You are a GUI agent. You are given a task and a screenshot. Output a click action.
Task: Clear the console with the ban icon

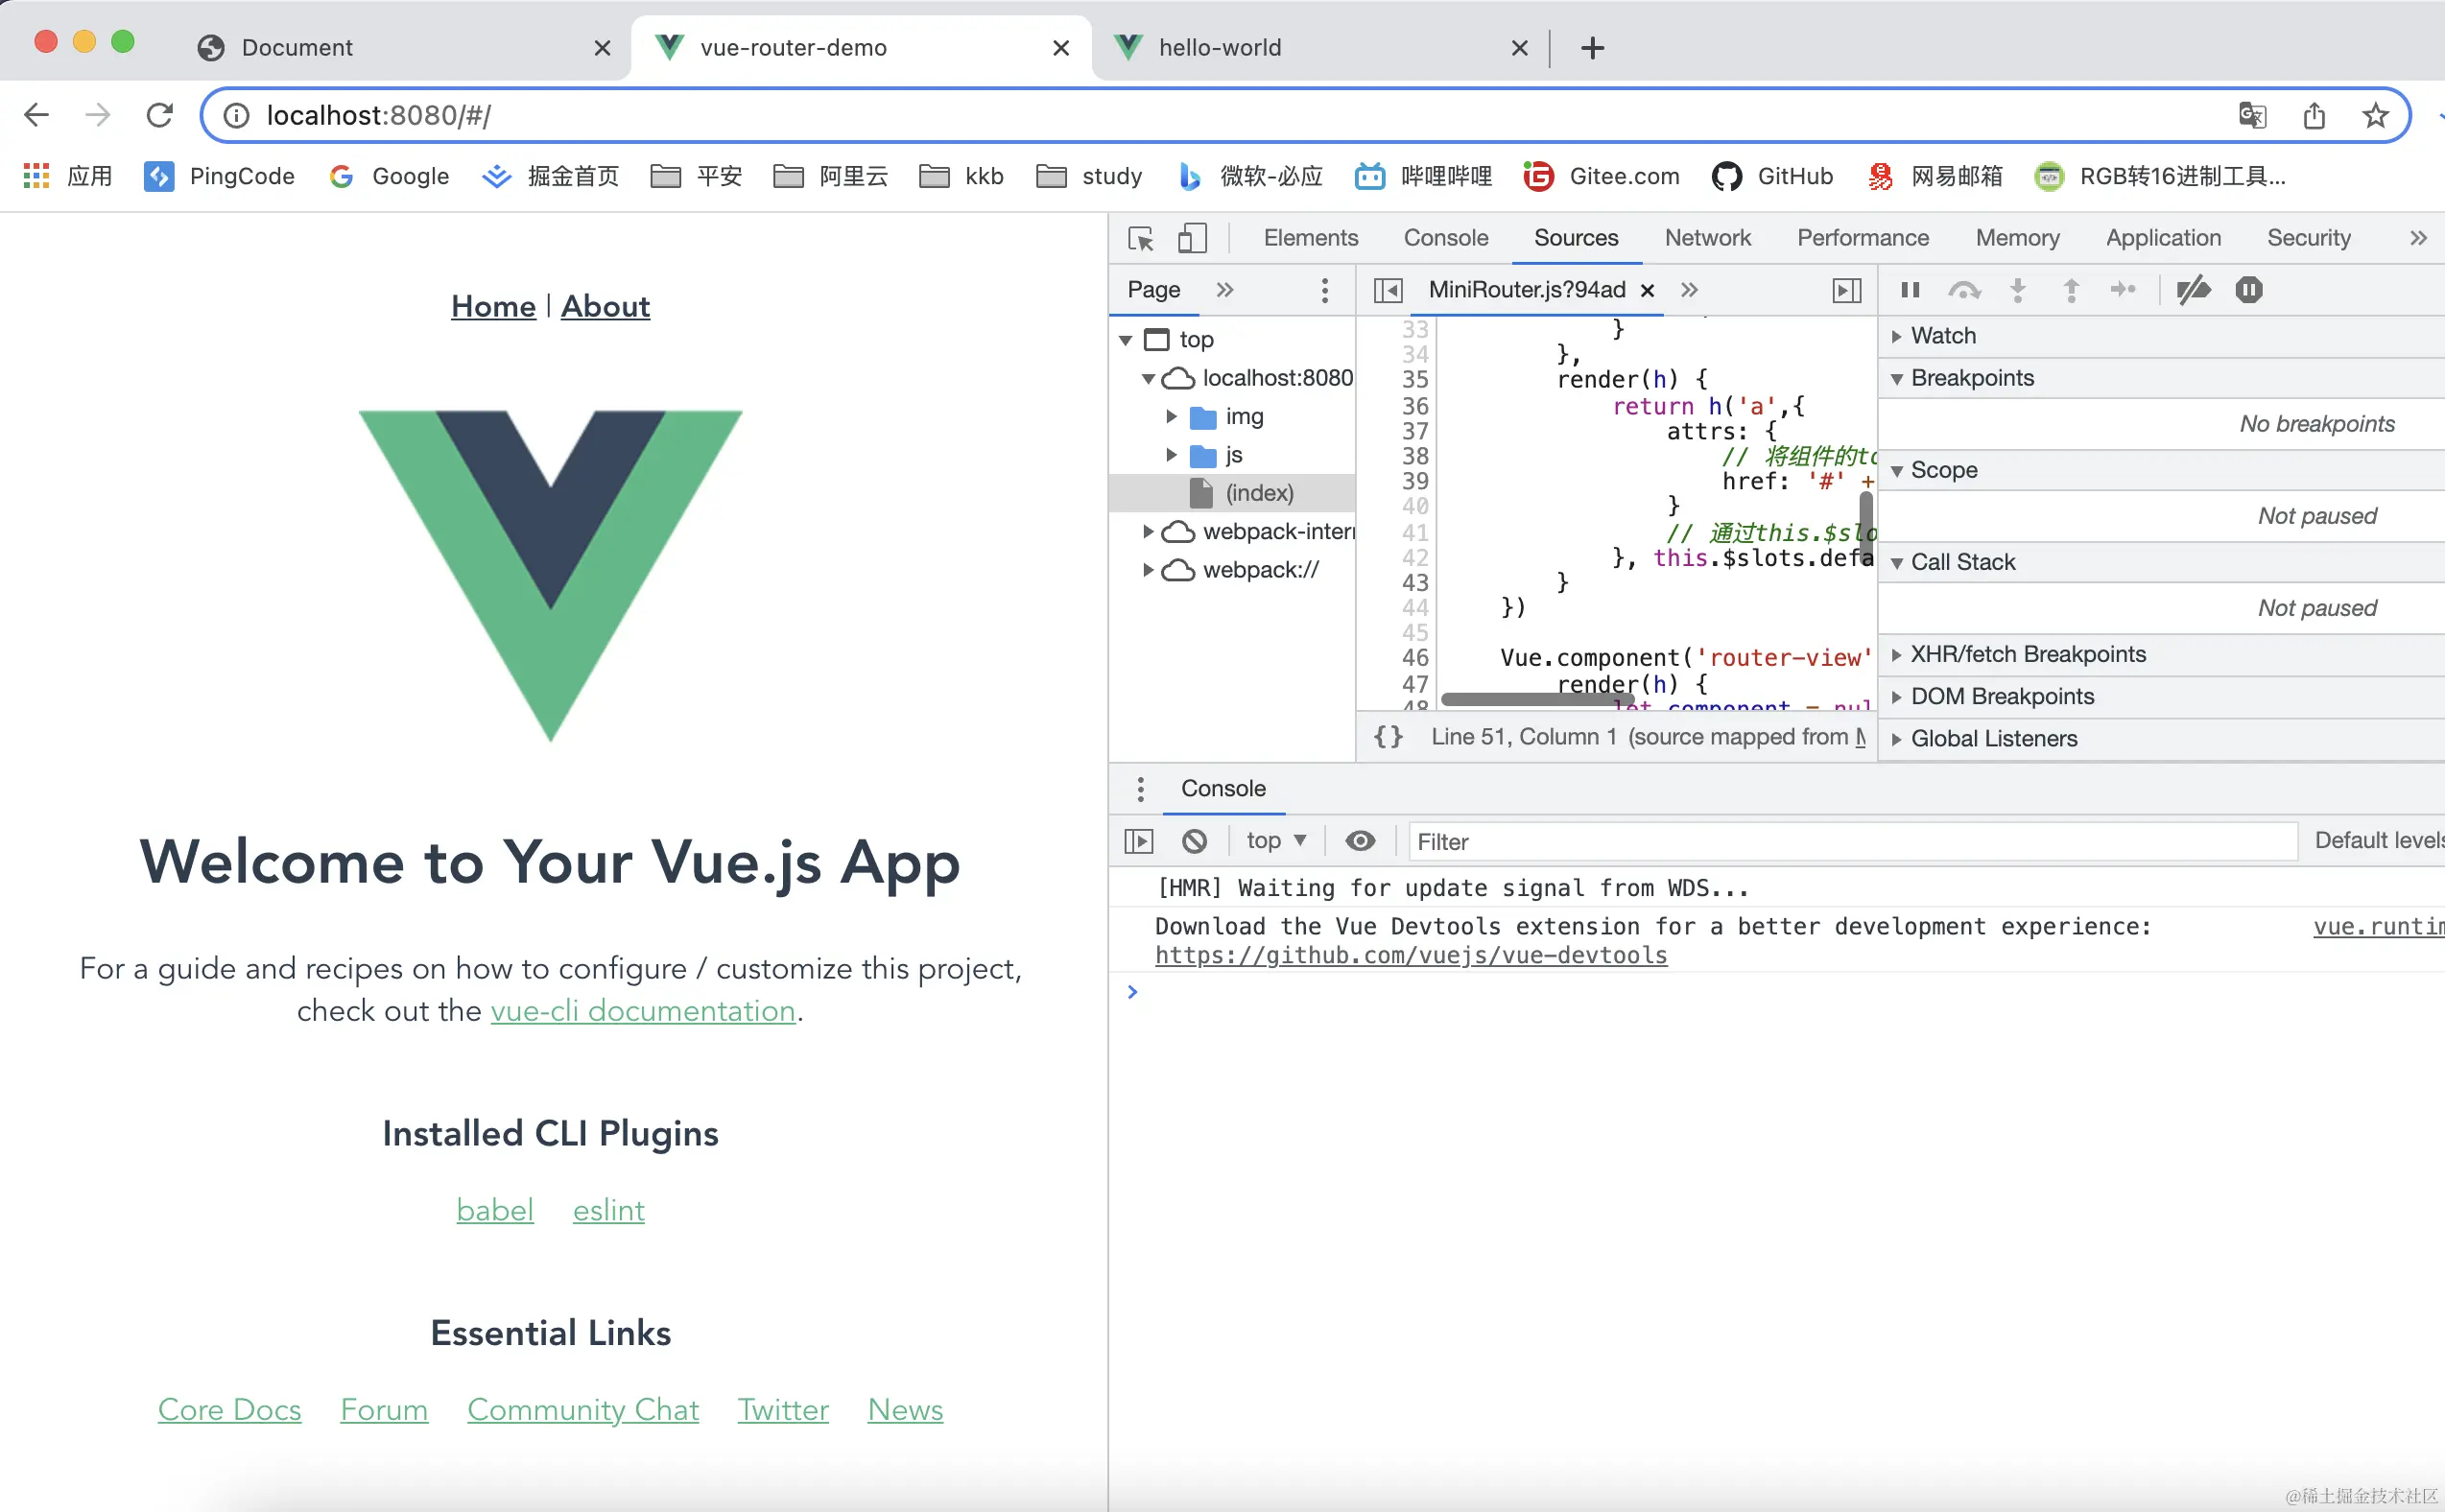click(1194, 841)
